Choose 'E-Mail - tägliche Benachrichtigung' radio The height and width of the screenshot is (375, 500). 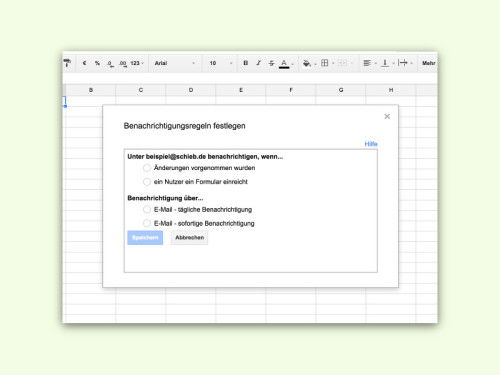click(147, 209)
